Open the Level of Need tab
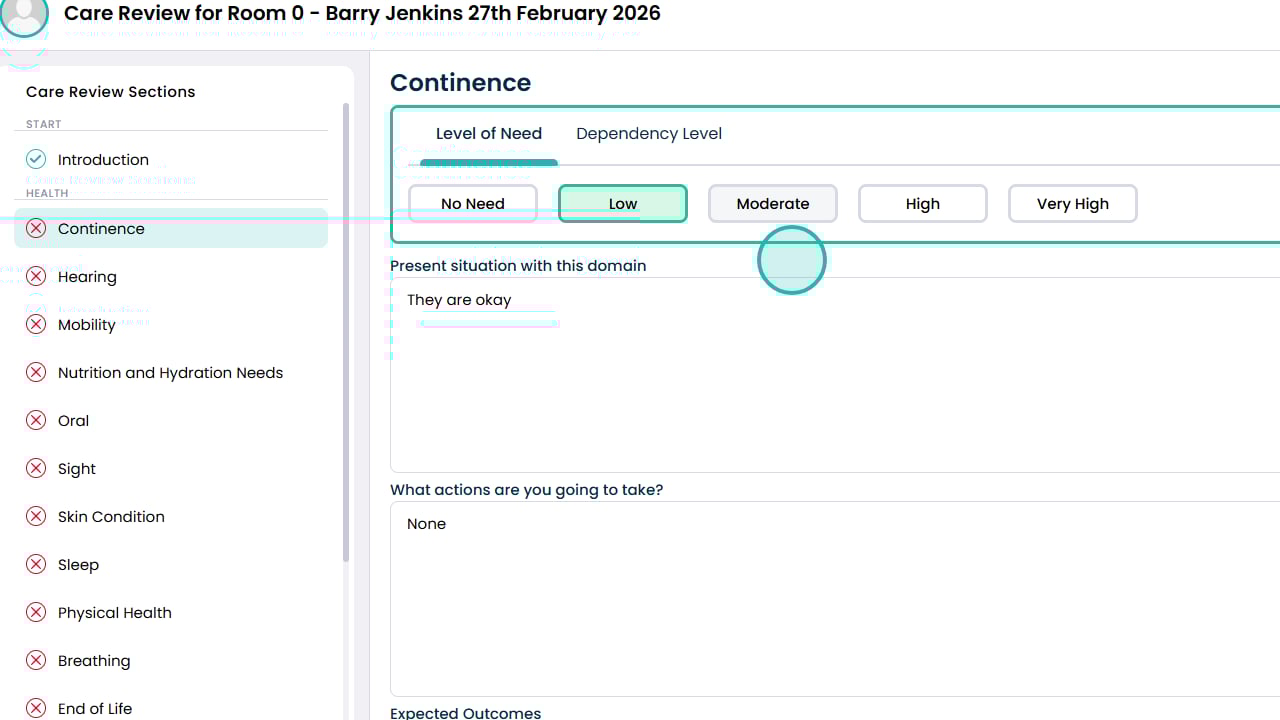 pos(489,134)
